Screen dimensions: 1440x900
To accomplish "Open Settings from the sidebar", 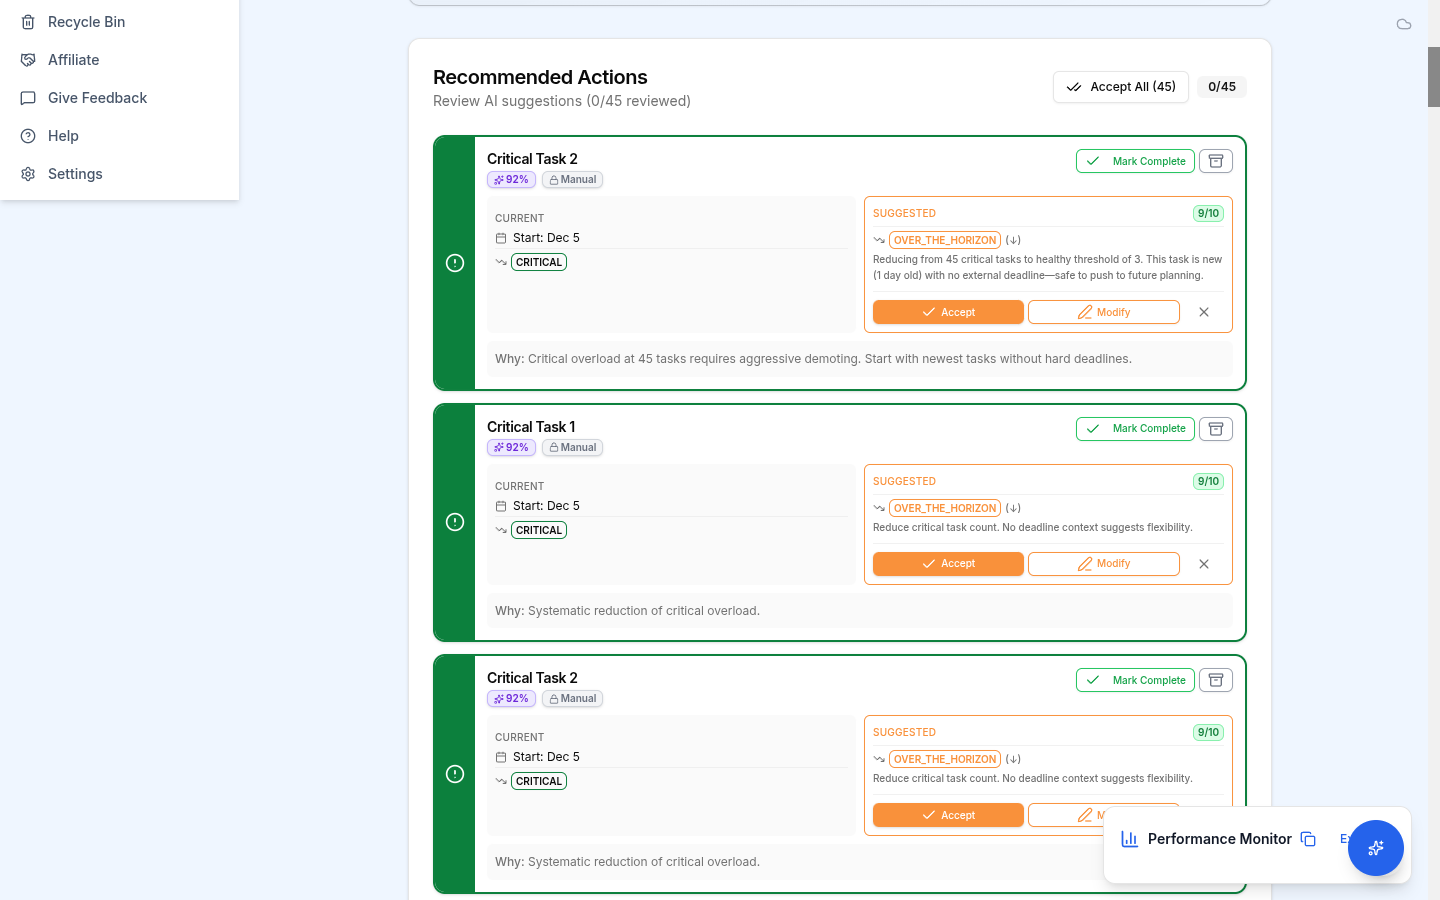I will tap(75, 174).
